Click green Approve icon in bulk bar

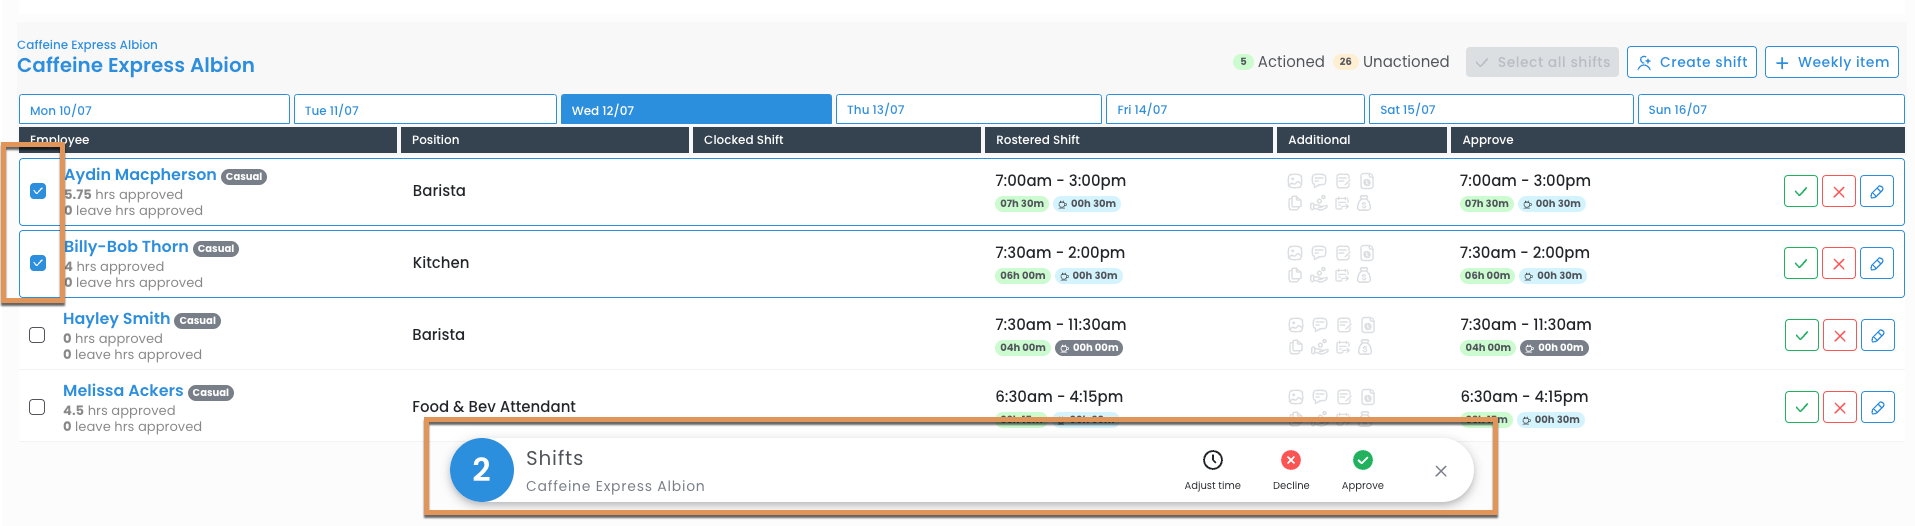tap(1362, 460)
